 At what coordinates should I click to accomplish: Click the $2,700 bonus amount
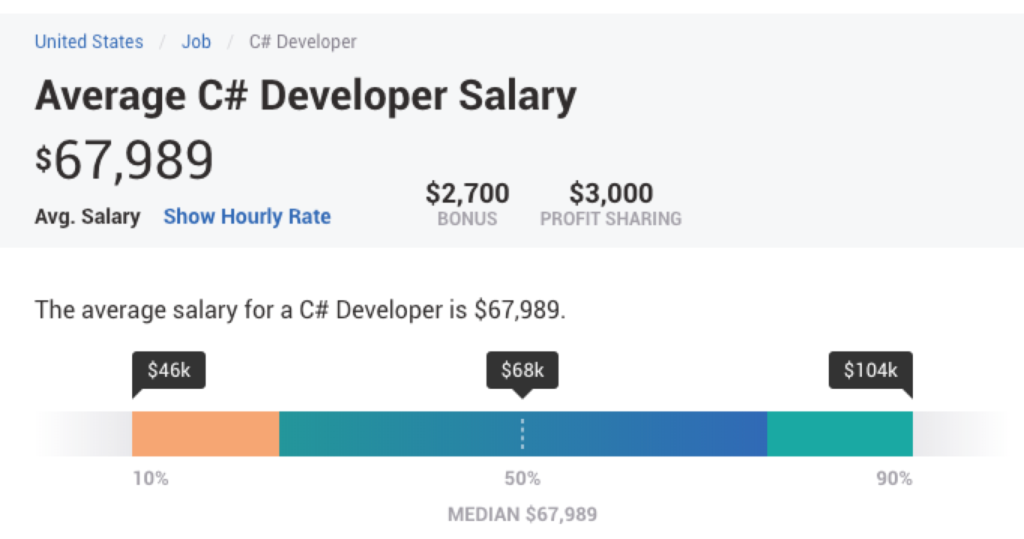pos(467,193)
